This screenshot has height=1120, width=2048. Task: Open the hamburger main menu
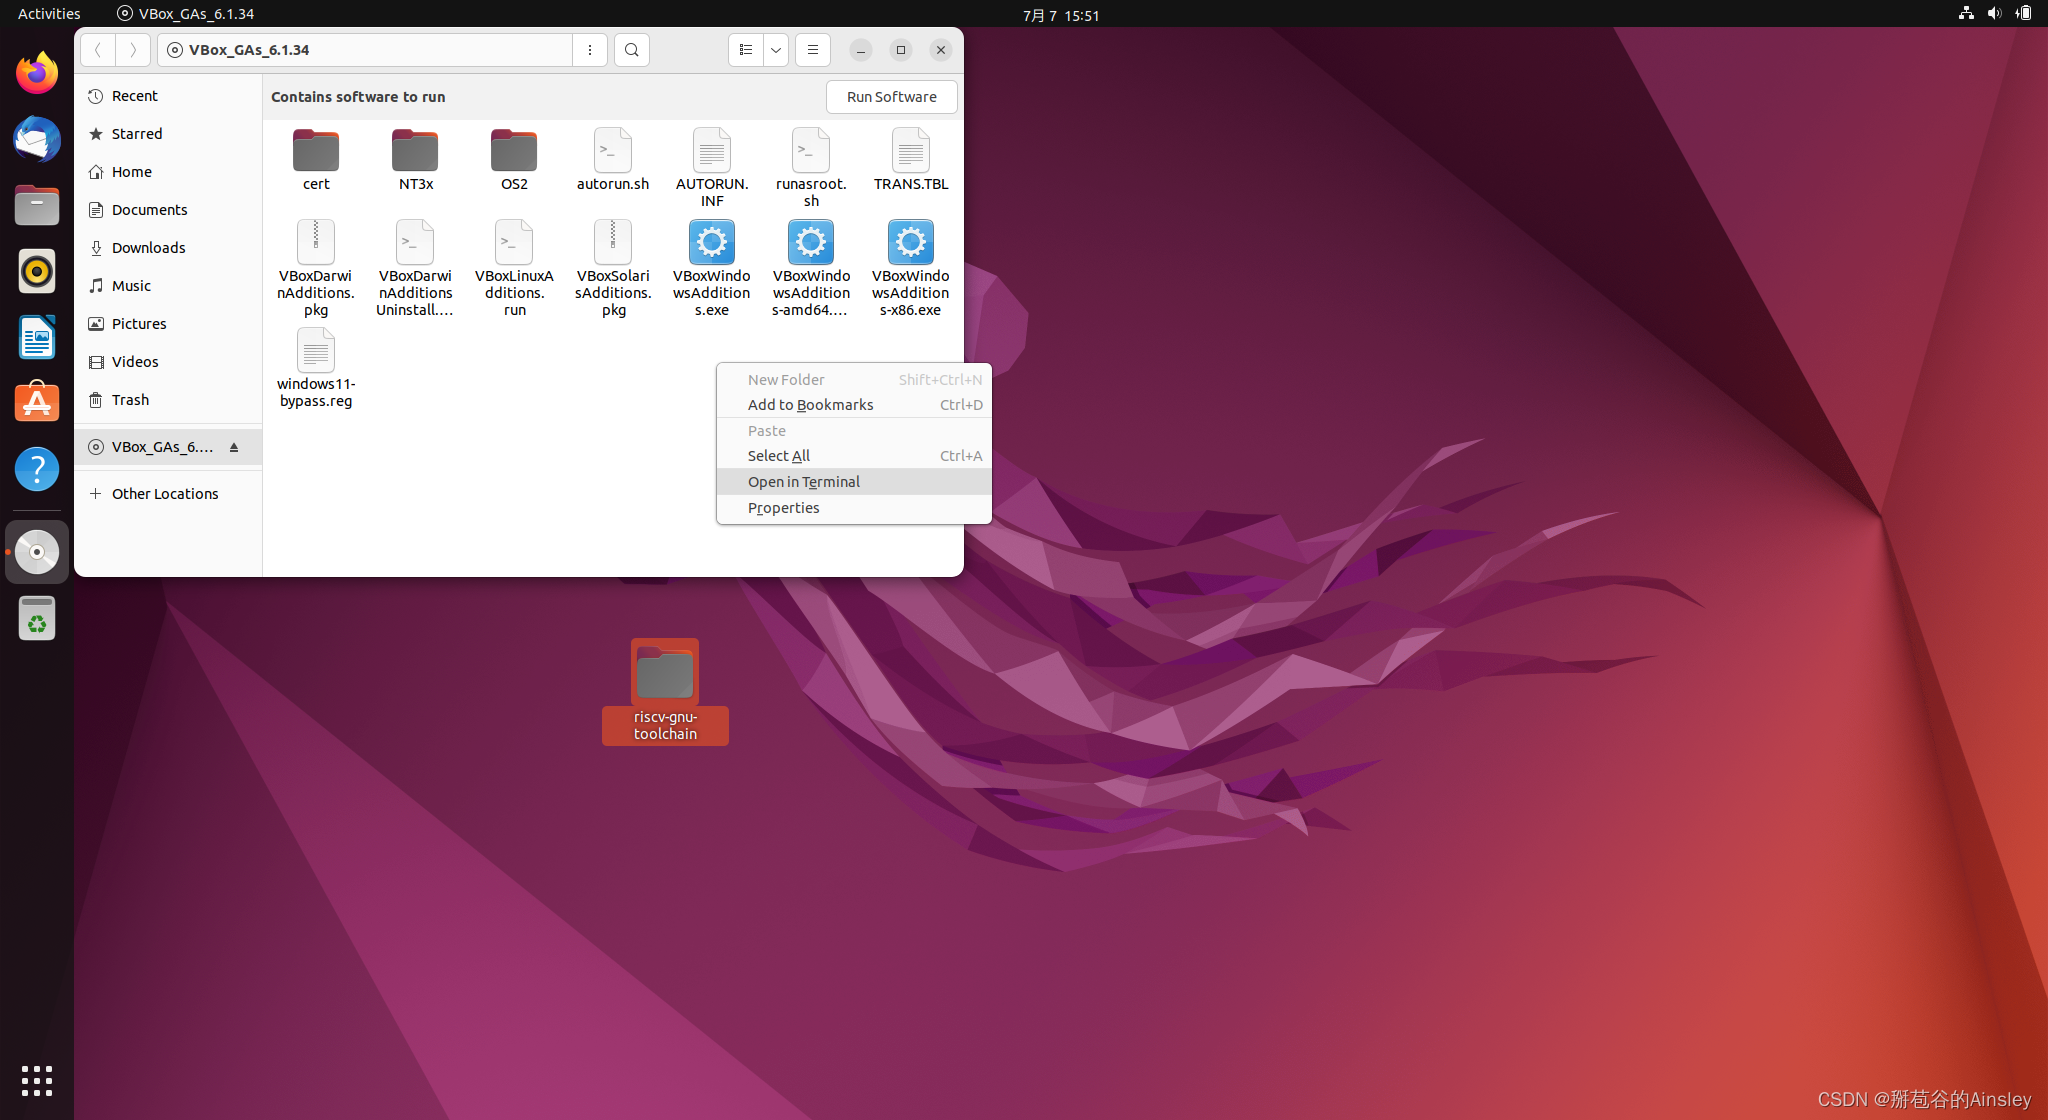click(x=812, y=50)
